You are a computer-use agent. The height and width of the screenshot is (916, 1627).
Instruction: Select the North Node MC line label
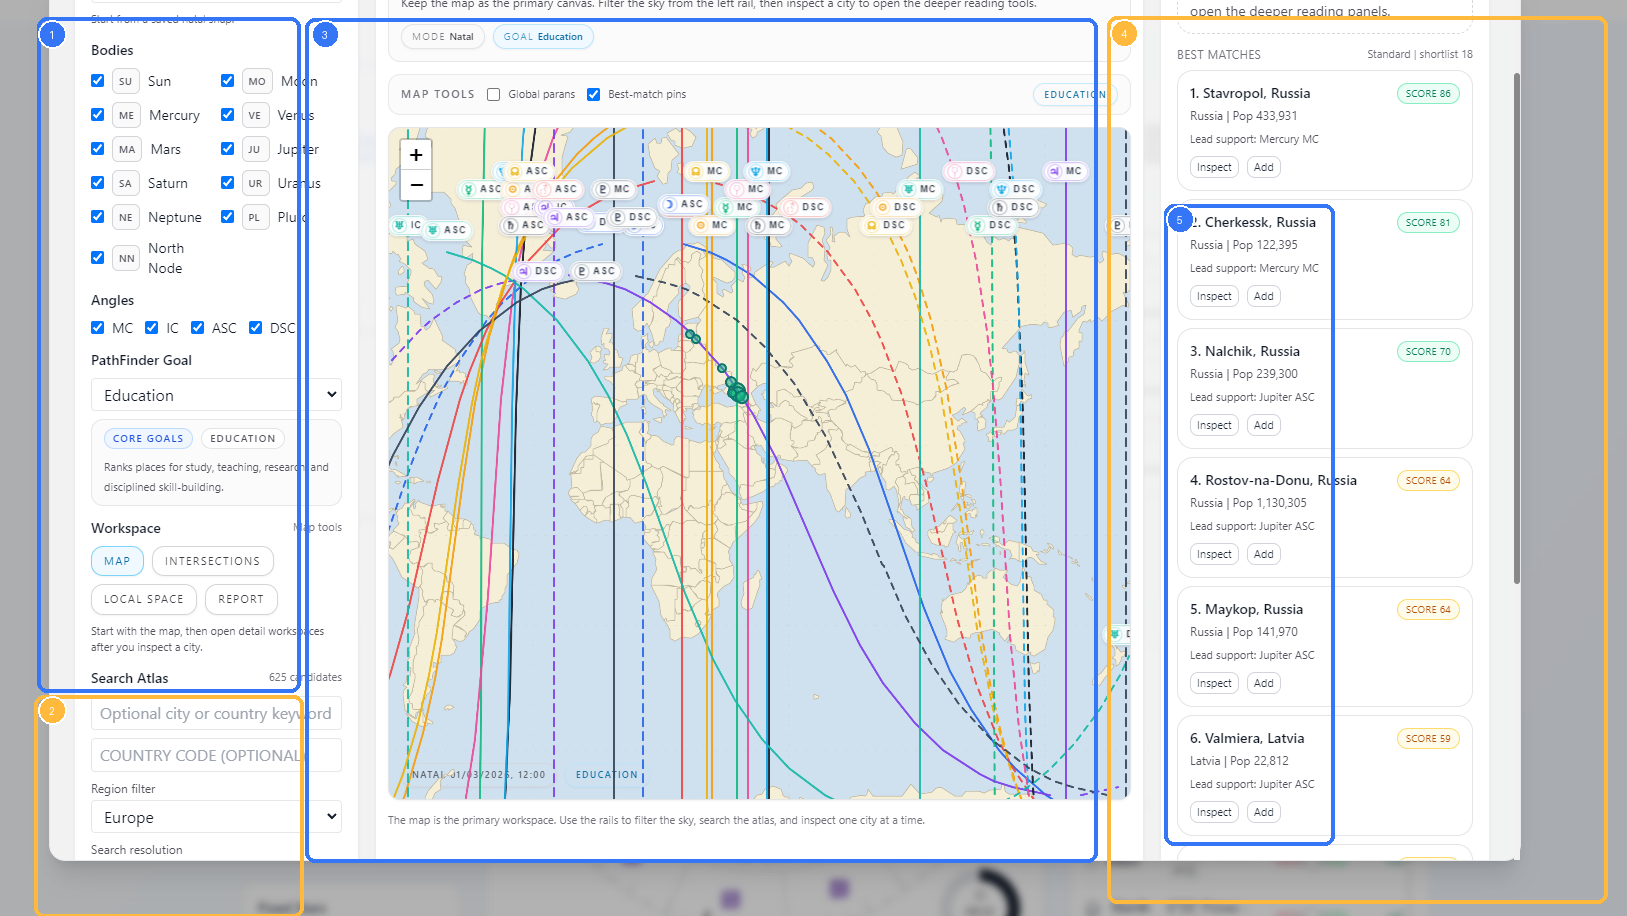click(x=705, y=171)
